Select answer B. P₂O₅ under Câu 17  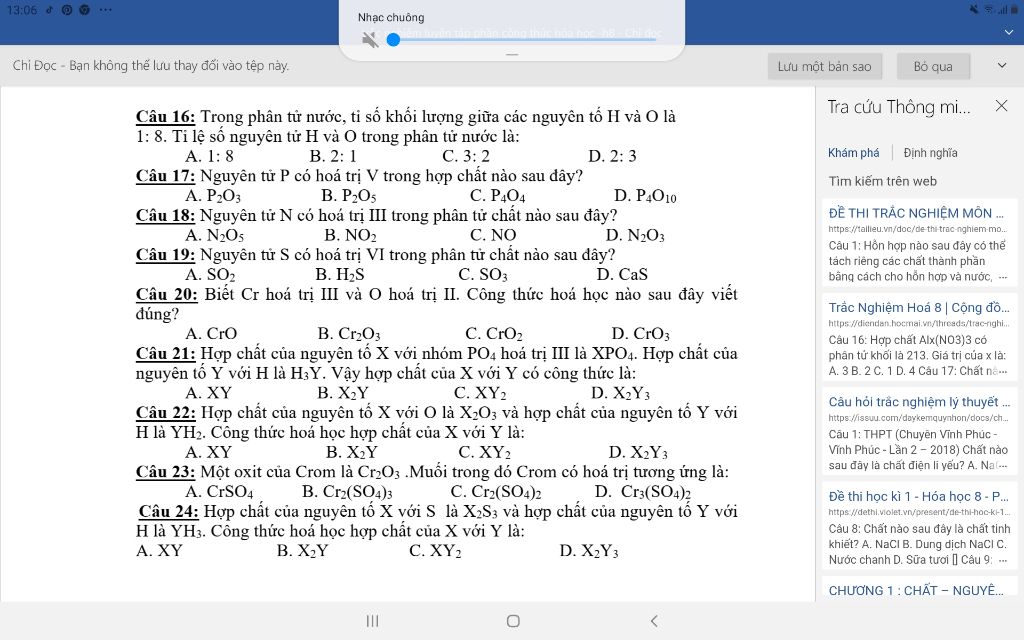[349, 196]
